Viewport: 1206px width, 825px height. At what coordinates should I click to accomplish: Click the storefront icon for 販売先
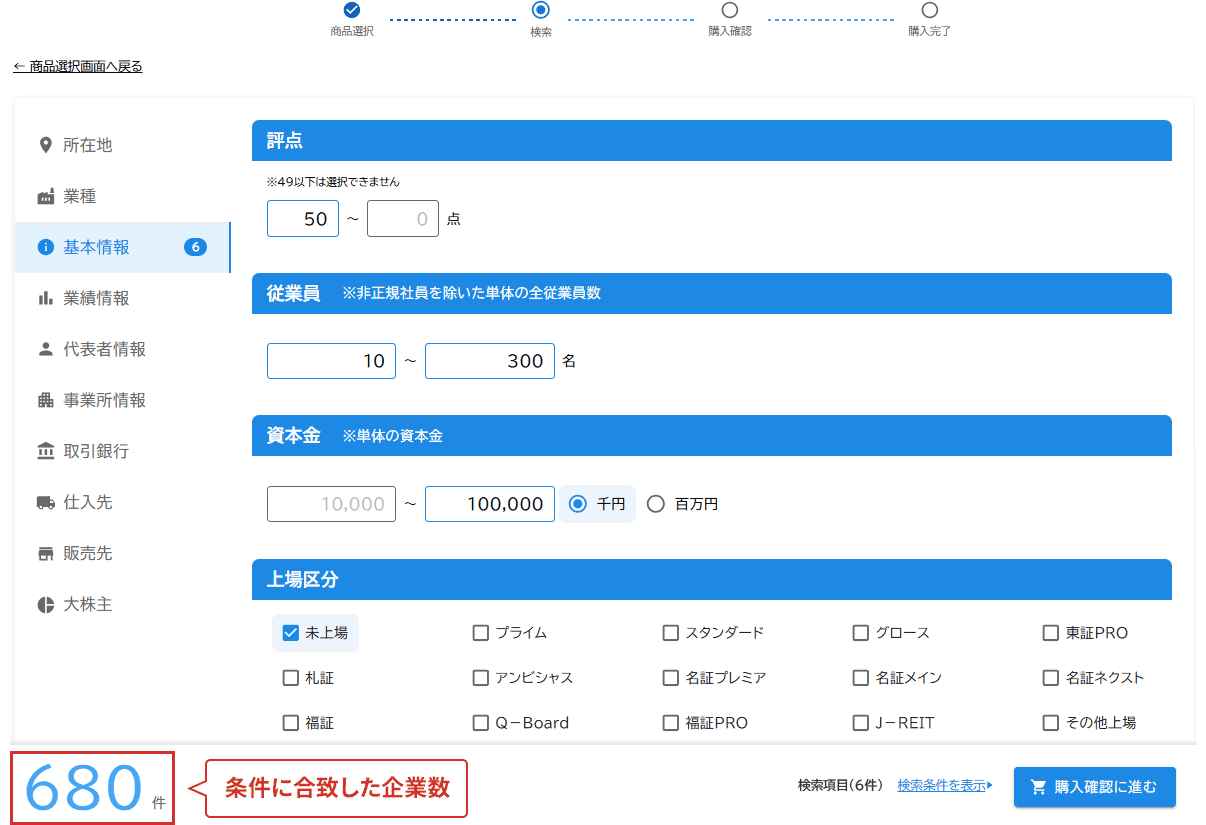pyautogui.click(x=45, y=554)
